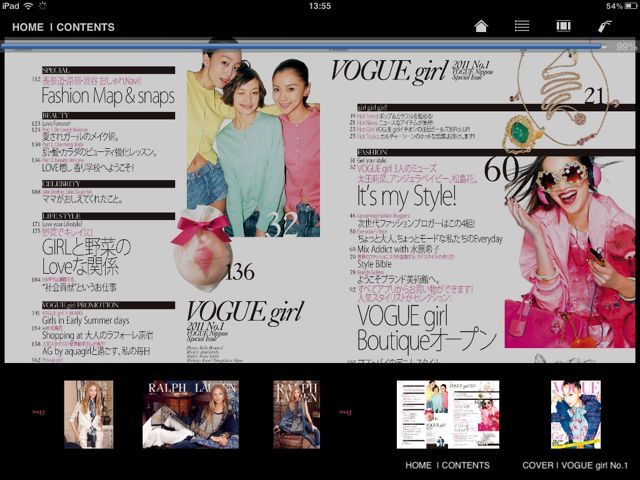Screen dimensions: 640x480
Task: Tap the 13:55 clock in the status bar
Action: tap(320, 6)
